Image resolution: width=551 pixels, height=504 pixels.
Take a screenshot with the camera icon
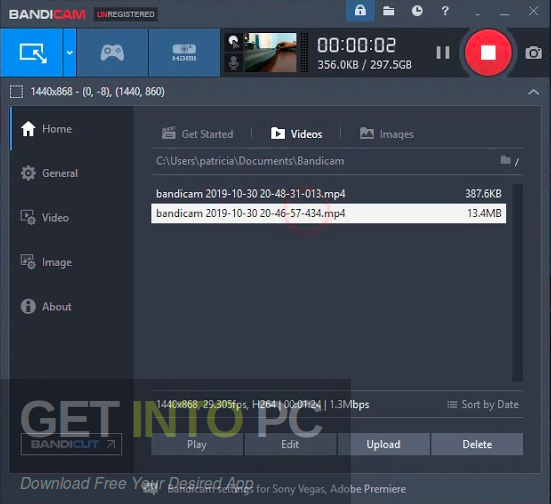coord(533,53)
